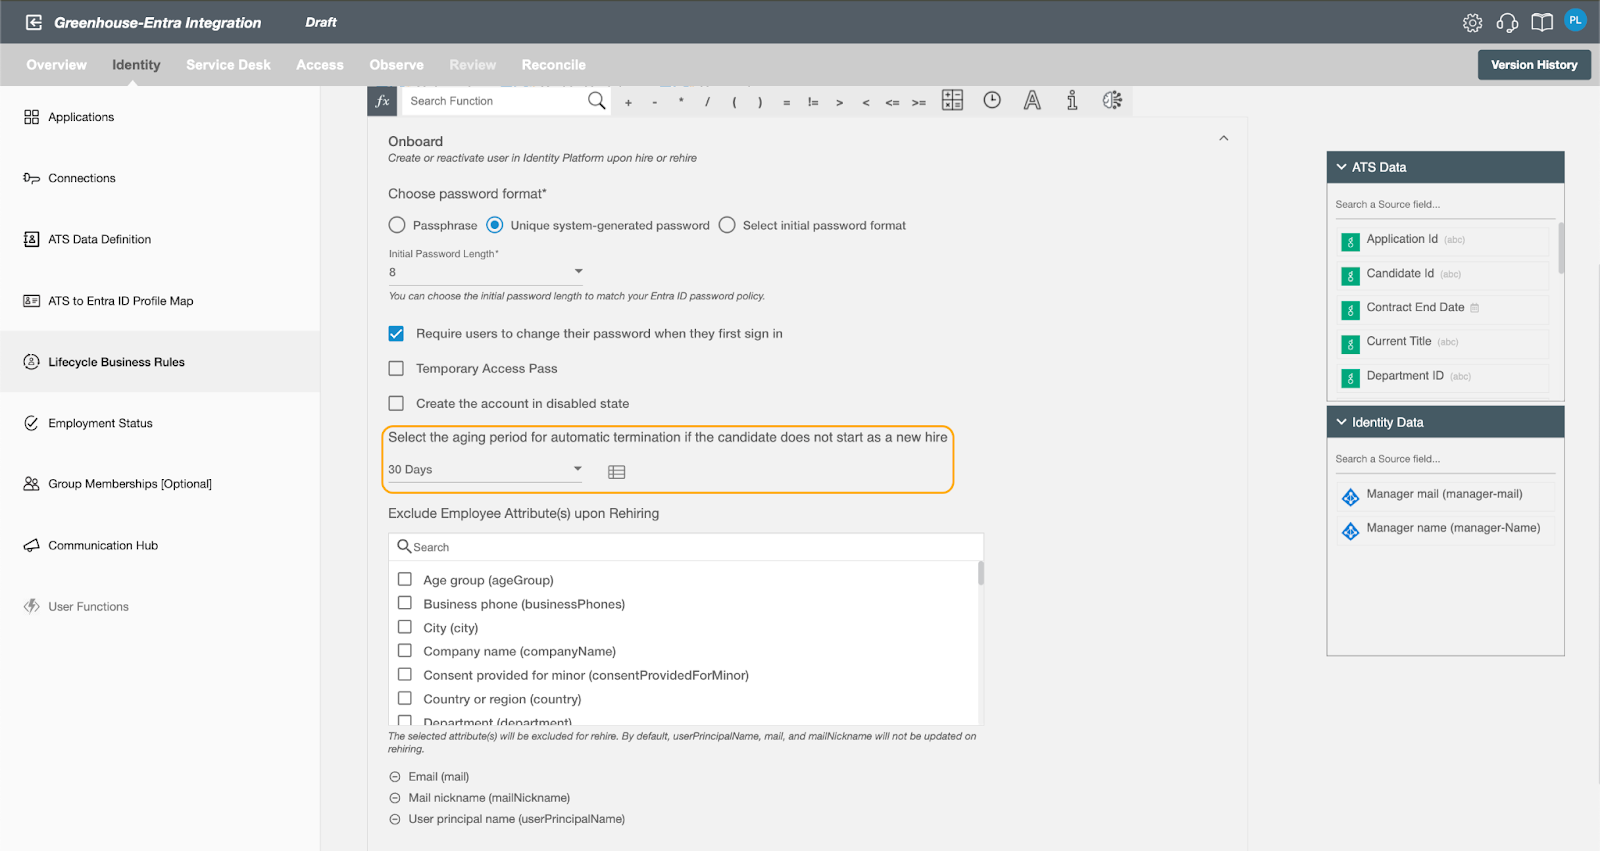Open the settings gear icon in header
The height and width of the screenshot is (851, 1600).
[1473, 22]
